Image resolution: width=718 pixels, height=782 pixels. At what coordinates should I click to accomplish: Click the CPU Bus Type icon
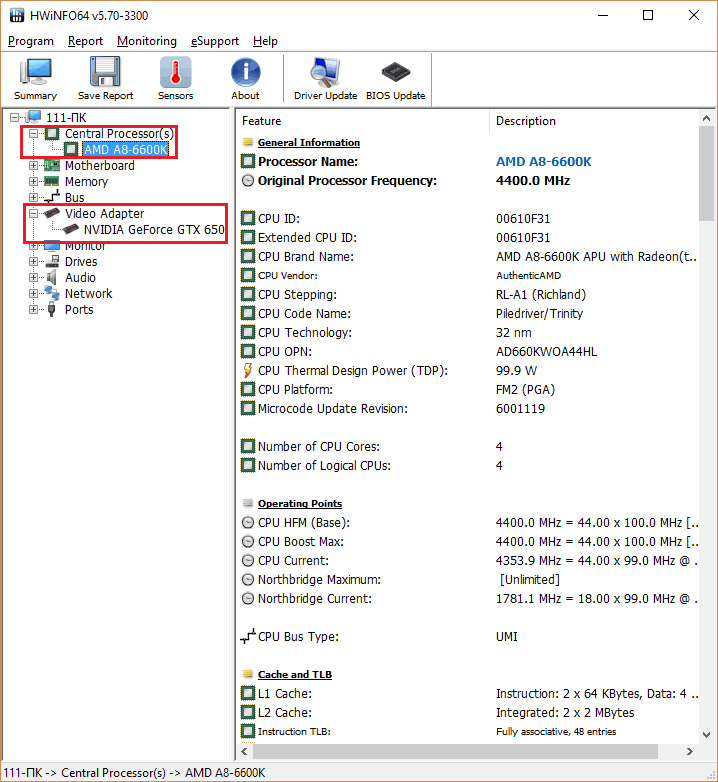248,636
